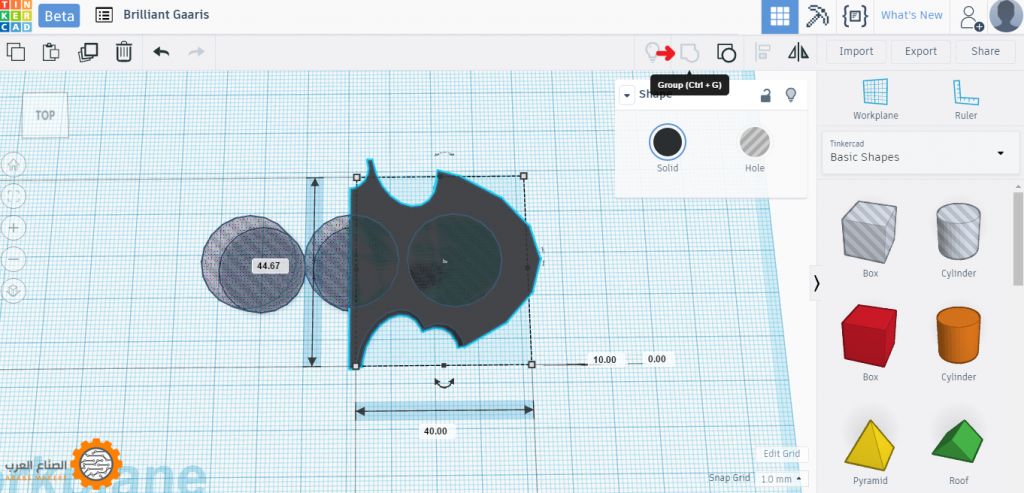Hide selected shape using panel lightbulb

click(x=791, y=95)
